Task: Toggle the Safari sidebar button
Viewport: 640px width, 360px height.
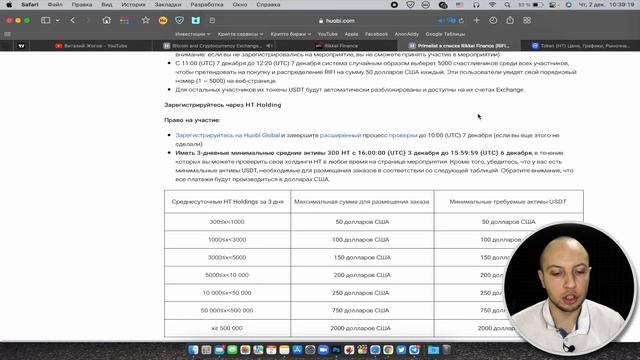Action: [45, 20]
